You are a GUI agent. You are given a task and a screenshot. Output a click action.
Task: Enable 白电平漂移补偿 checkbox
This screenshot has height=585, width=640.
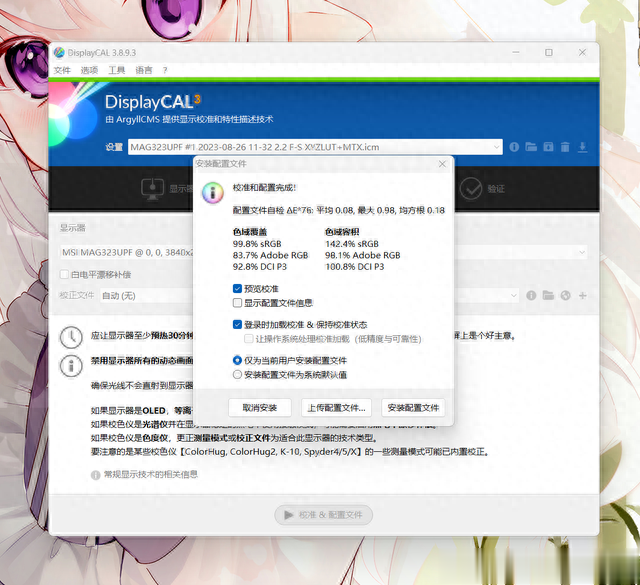64,274
